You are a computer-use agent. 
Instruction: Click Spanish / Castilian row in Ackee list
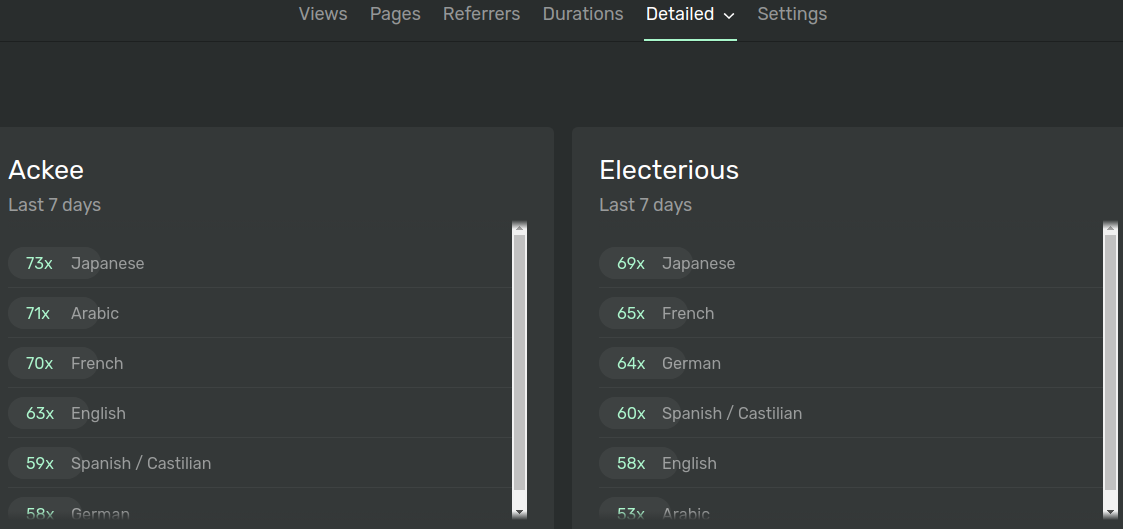260,463
